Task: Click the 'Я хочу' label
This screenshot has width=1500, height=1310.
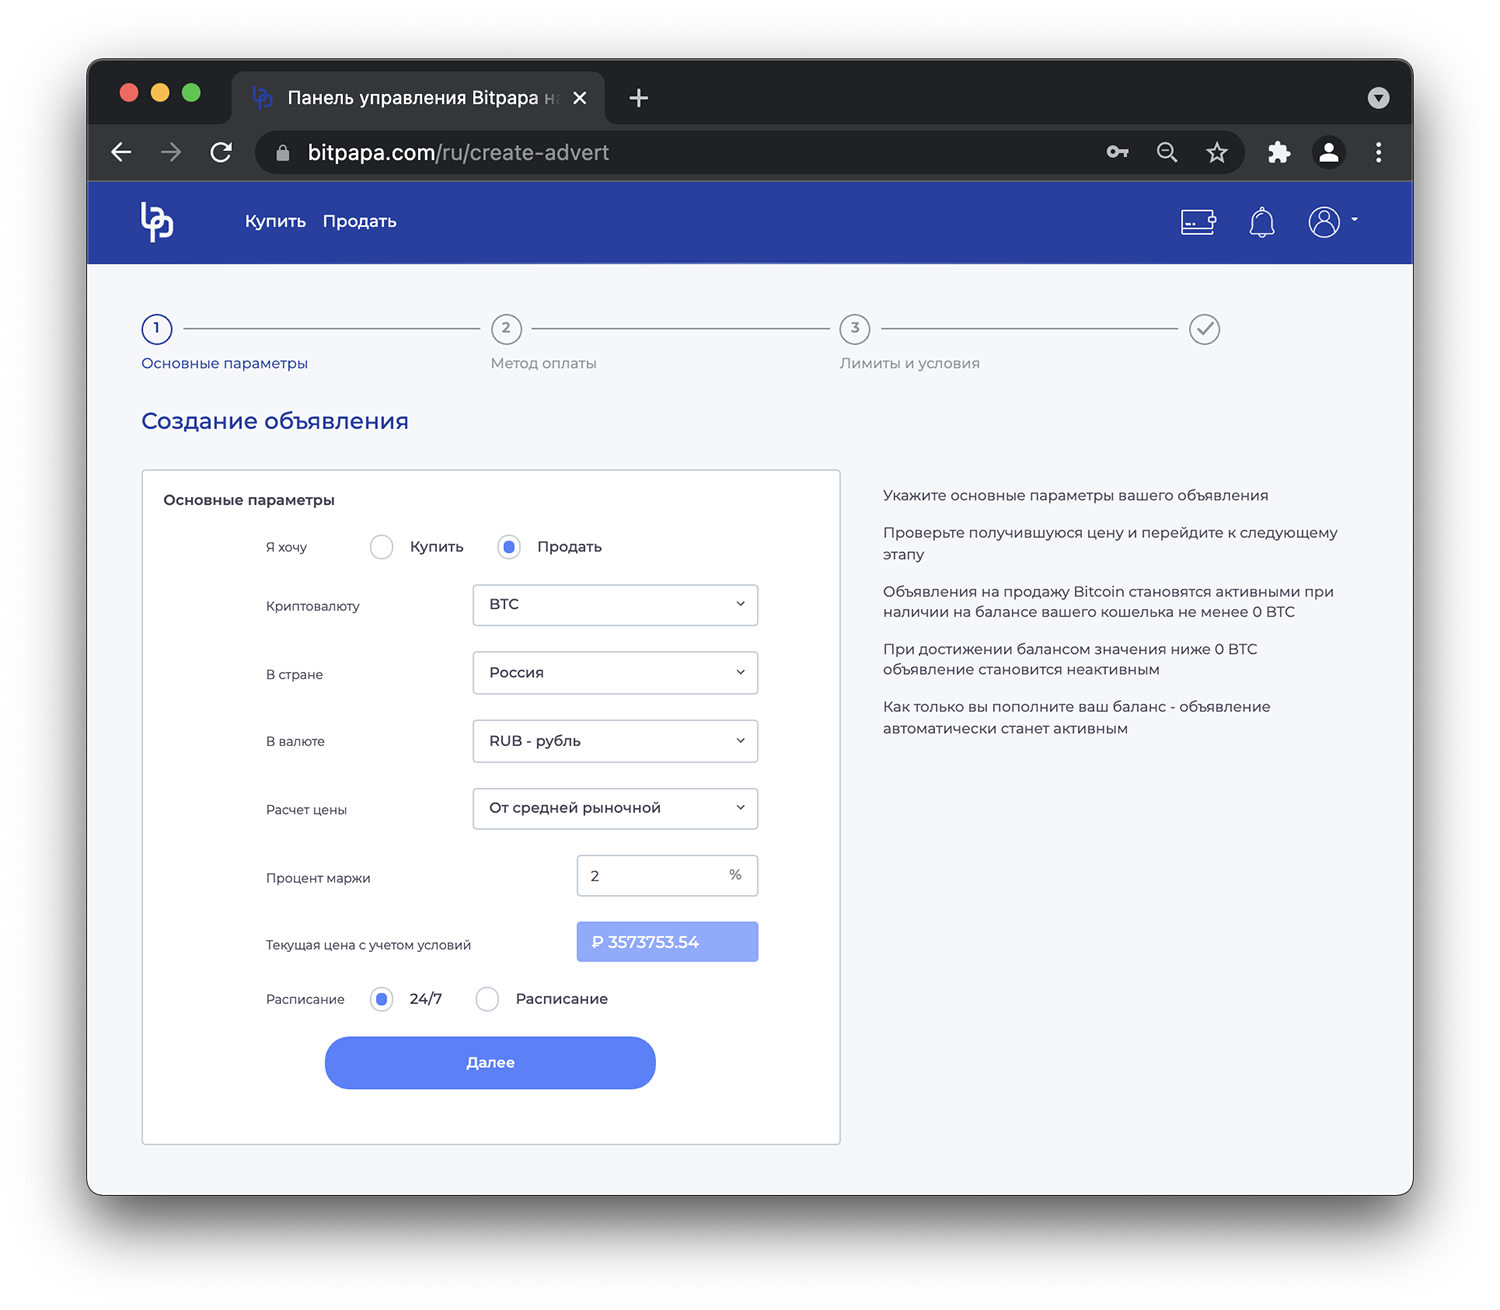Action: 286,547
